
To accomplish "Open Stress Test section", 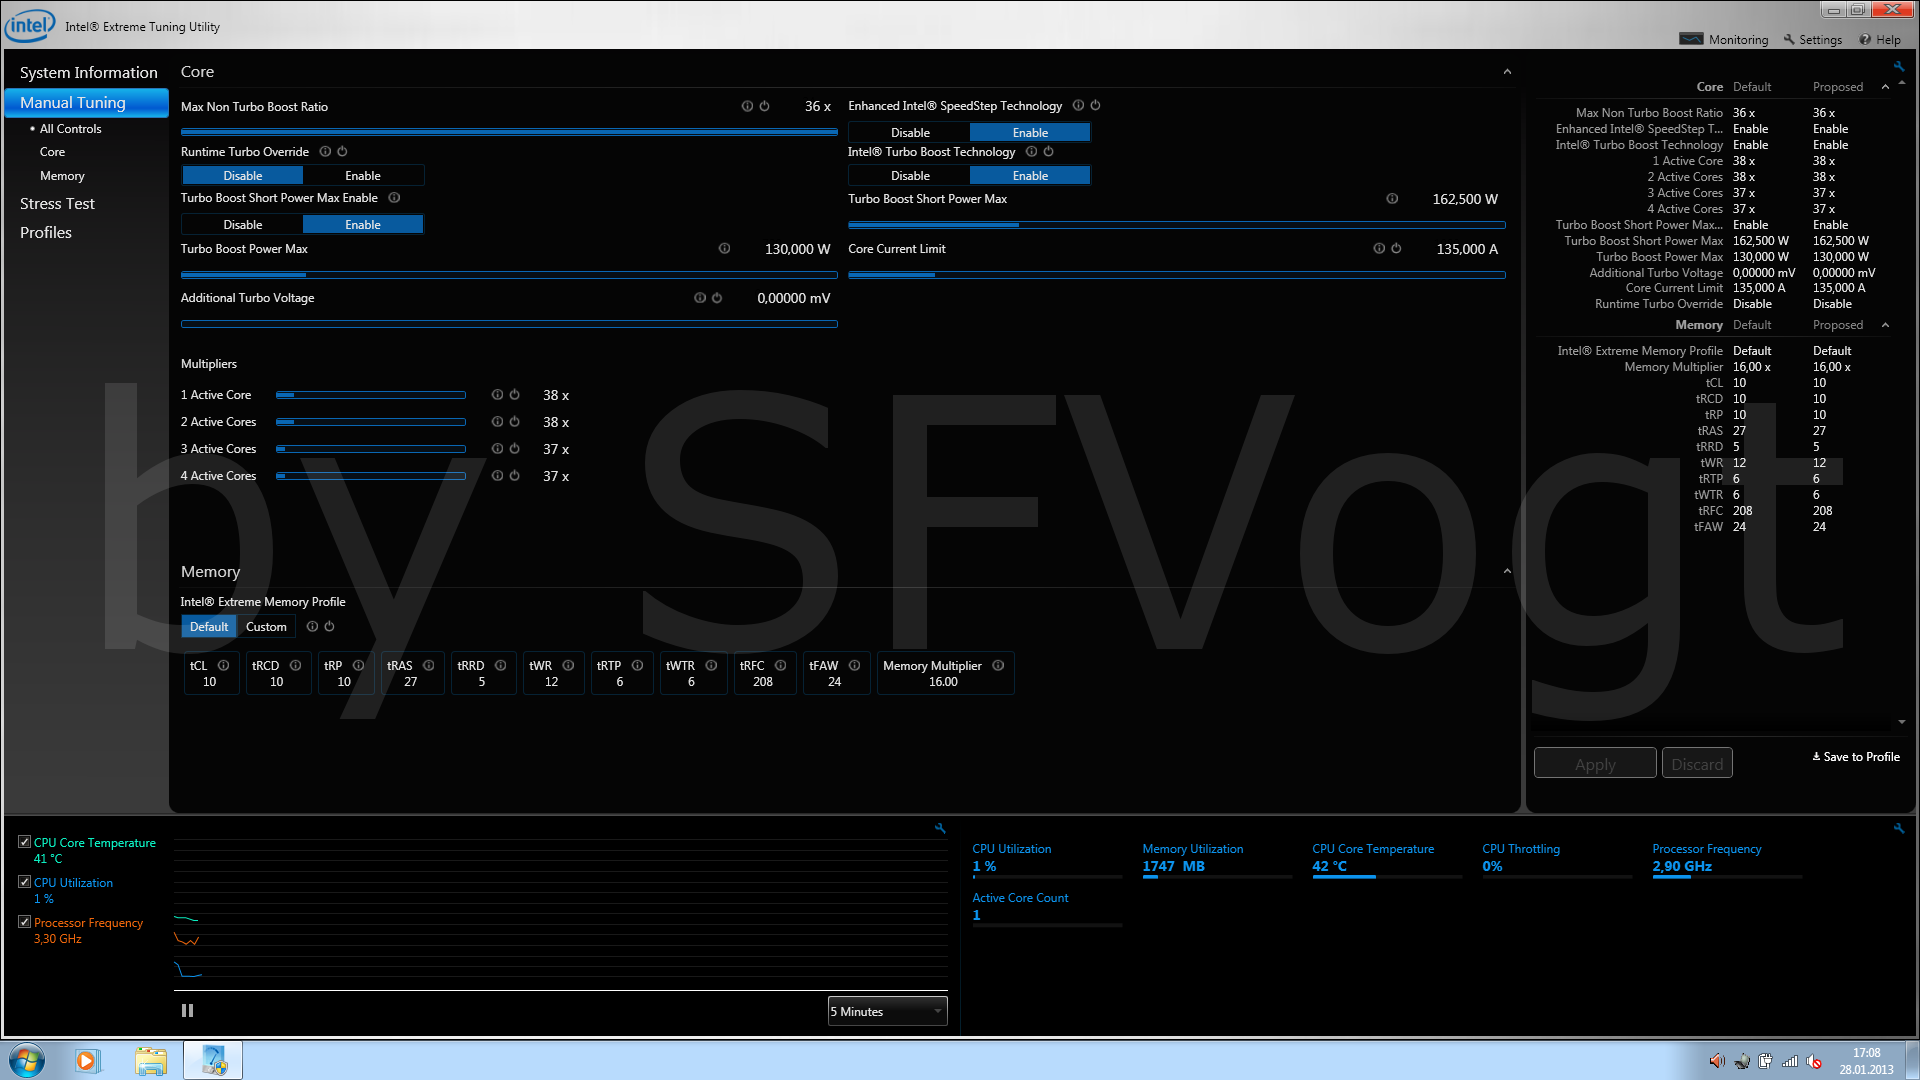I will [57, 204].
